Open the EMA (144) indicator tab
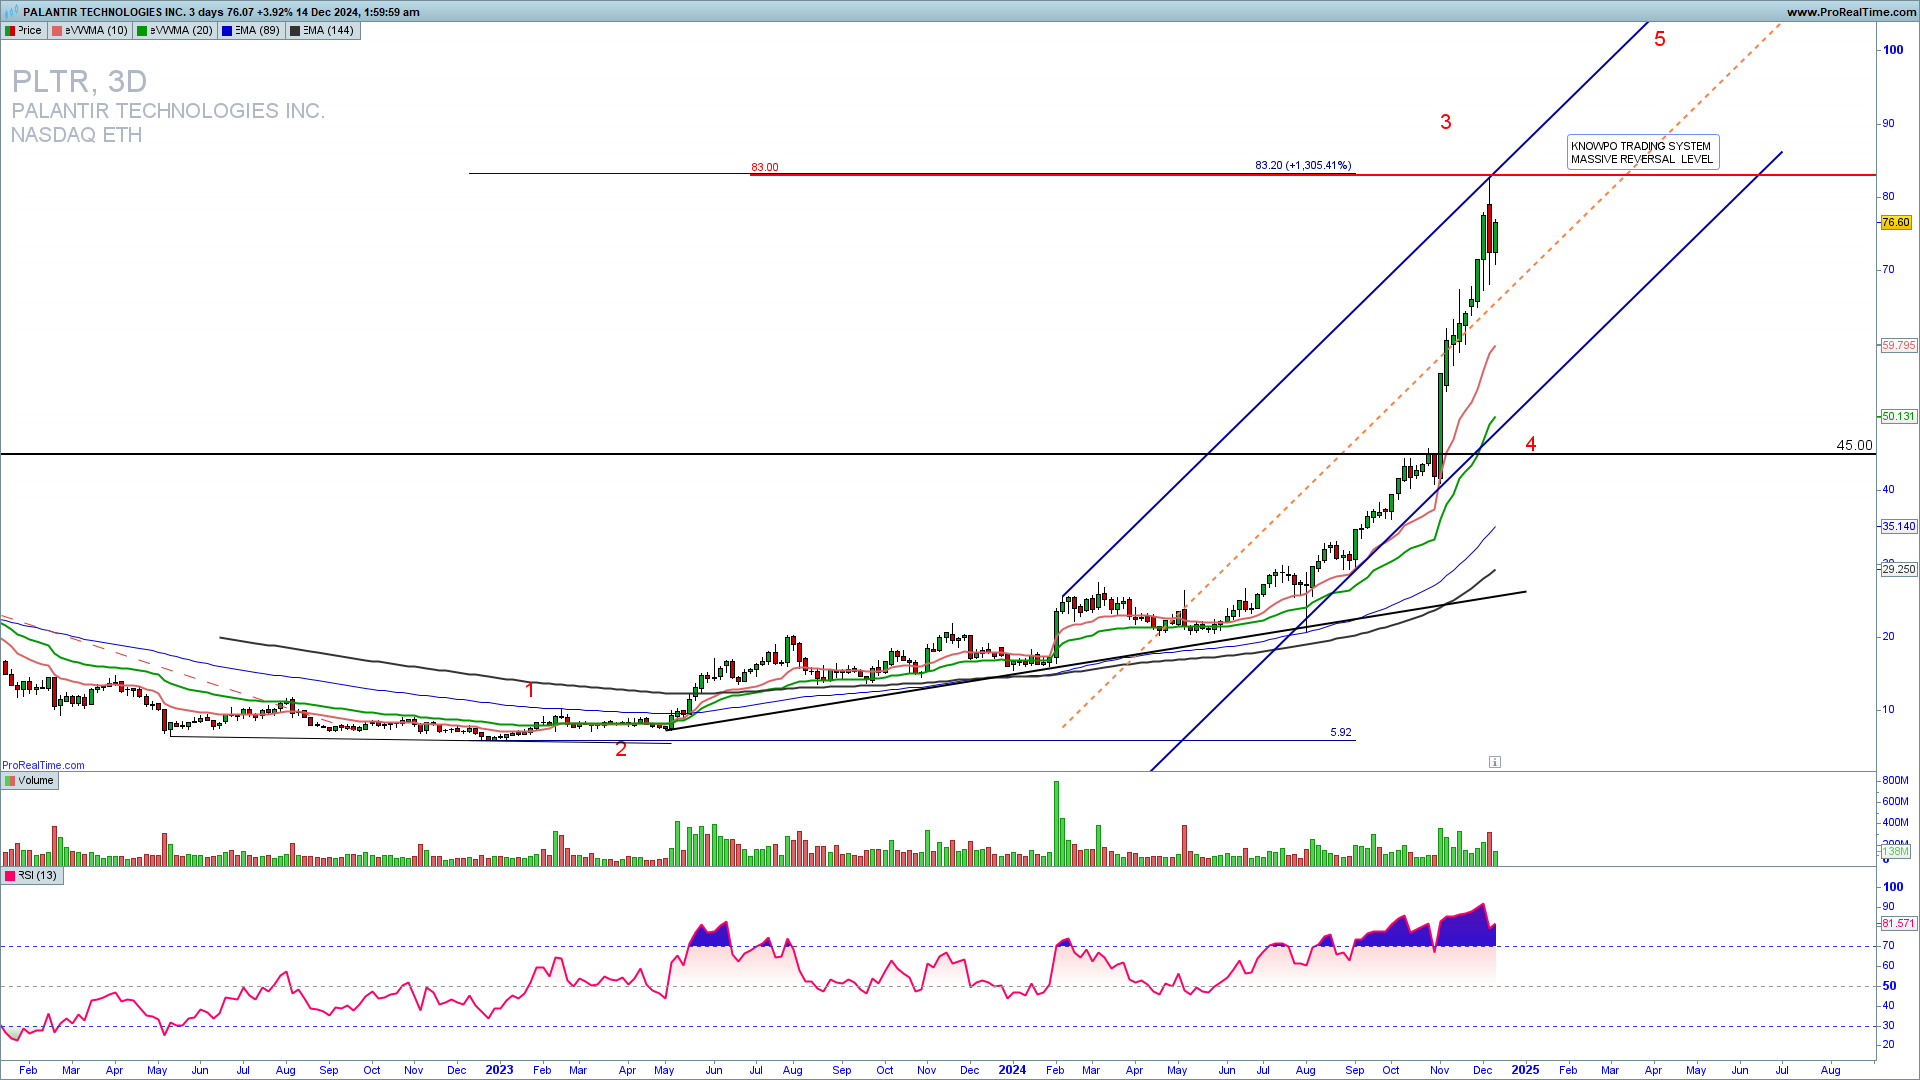This screenshot has height=1080, width=1920. tap(322, 31)
